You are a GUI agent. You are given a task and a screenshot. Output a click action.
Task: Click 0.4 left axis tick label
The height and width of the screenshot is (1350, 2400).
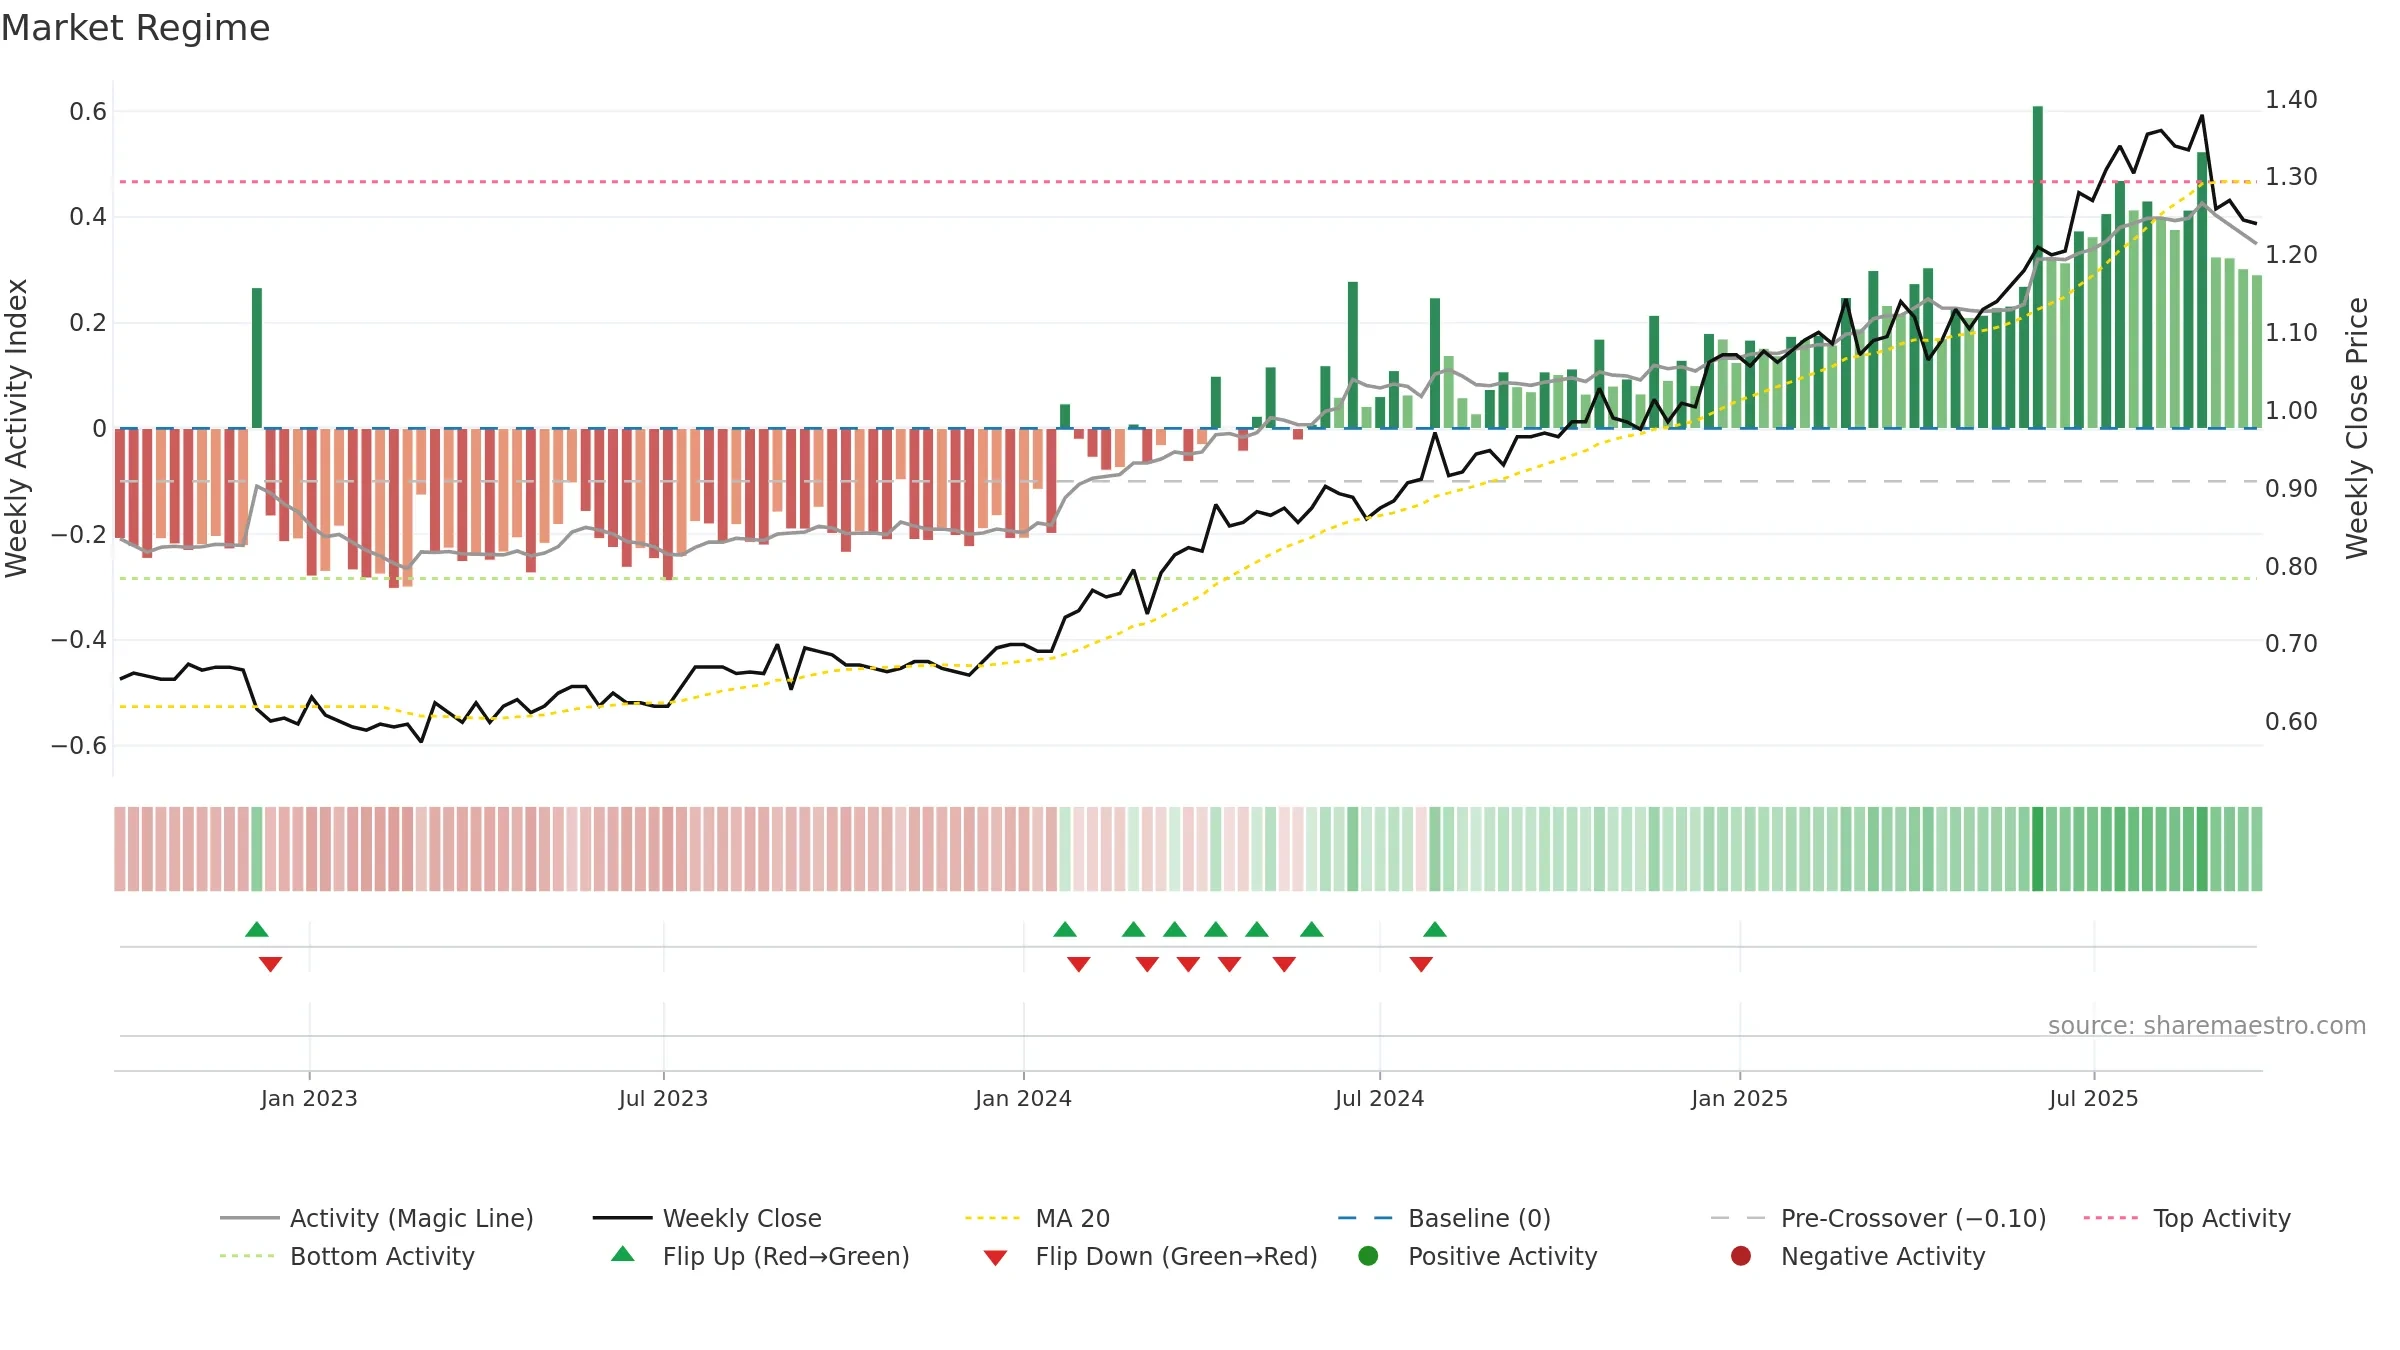88,216
